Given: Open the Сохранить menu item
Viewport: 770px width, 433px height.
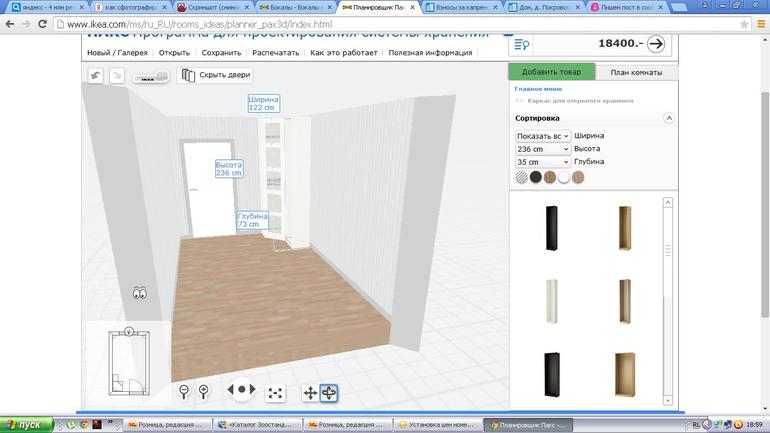Looking at the screenshot, I should (220, 52).
